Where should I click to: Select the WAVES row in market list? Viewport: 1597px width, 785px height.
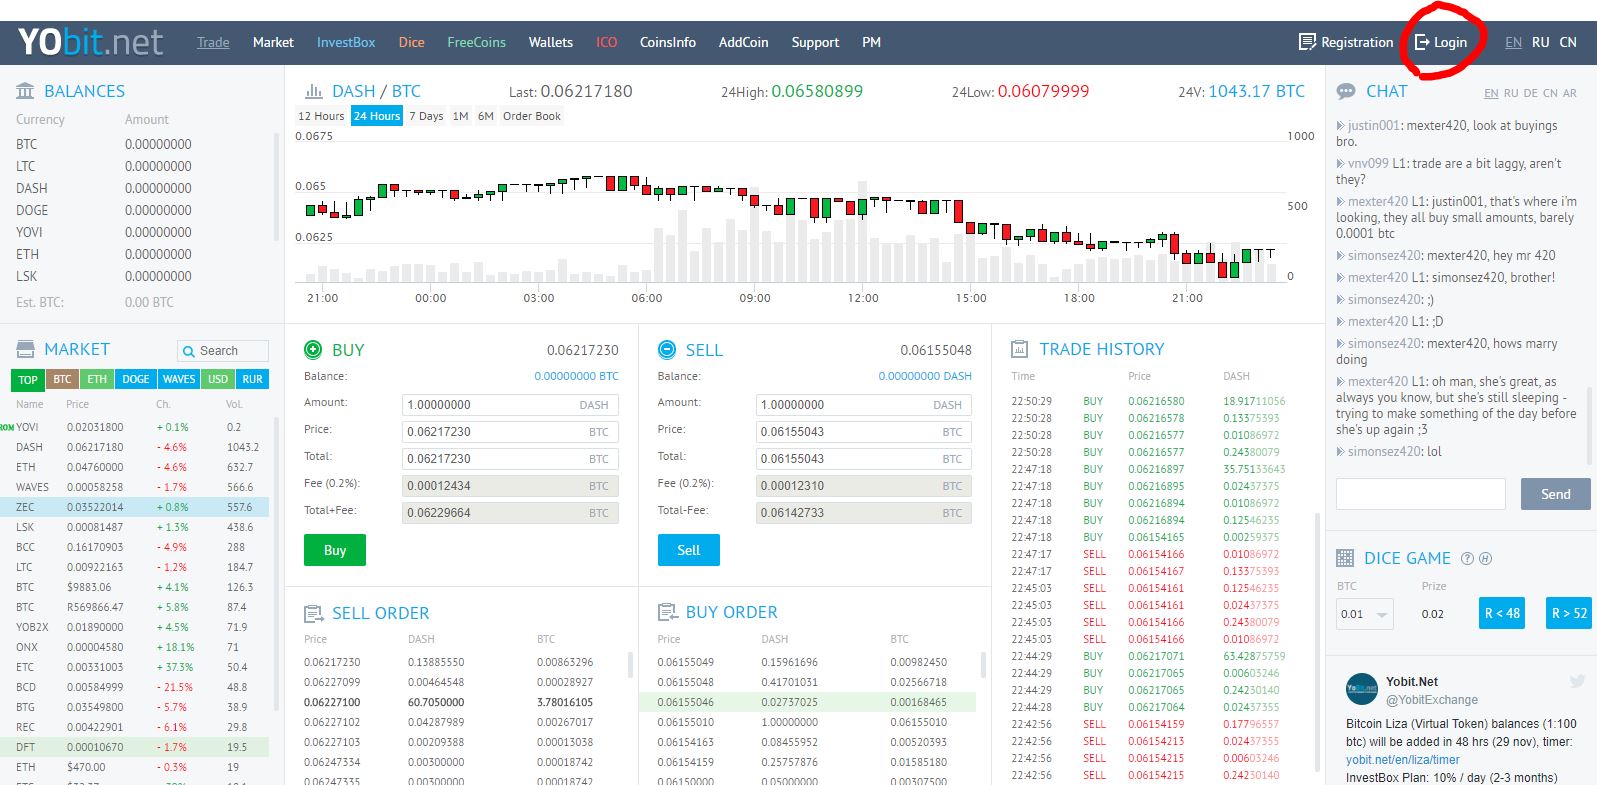[x=134, y=487]
